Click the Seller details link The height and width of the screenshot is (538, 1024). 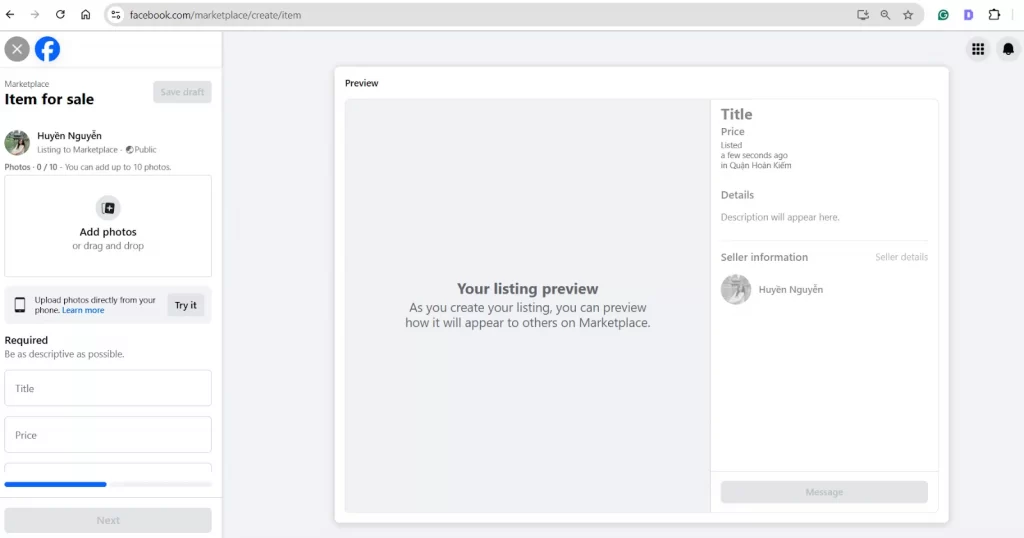coord(901,257)
